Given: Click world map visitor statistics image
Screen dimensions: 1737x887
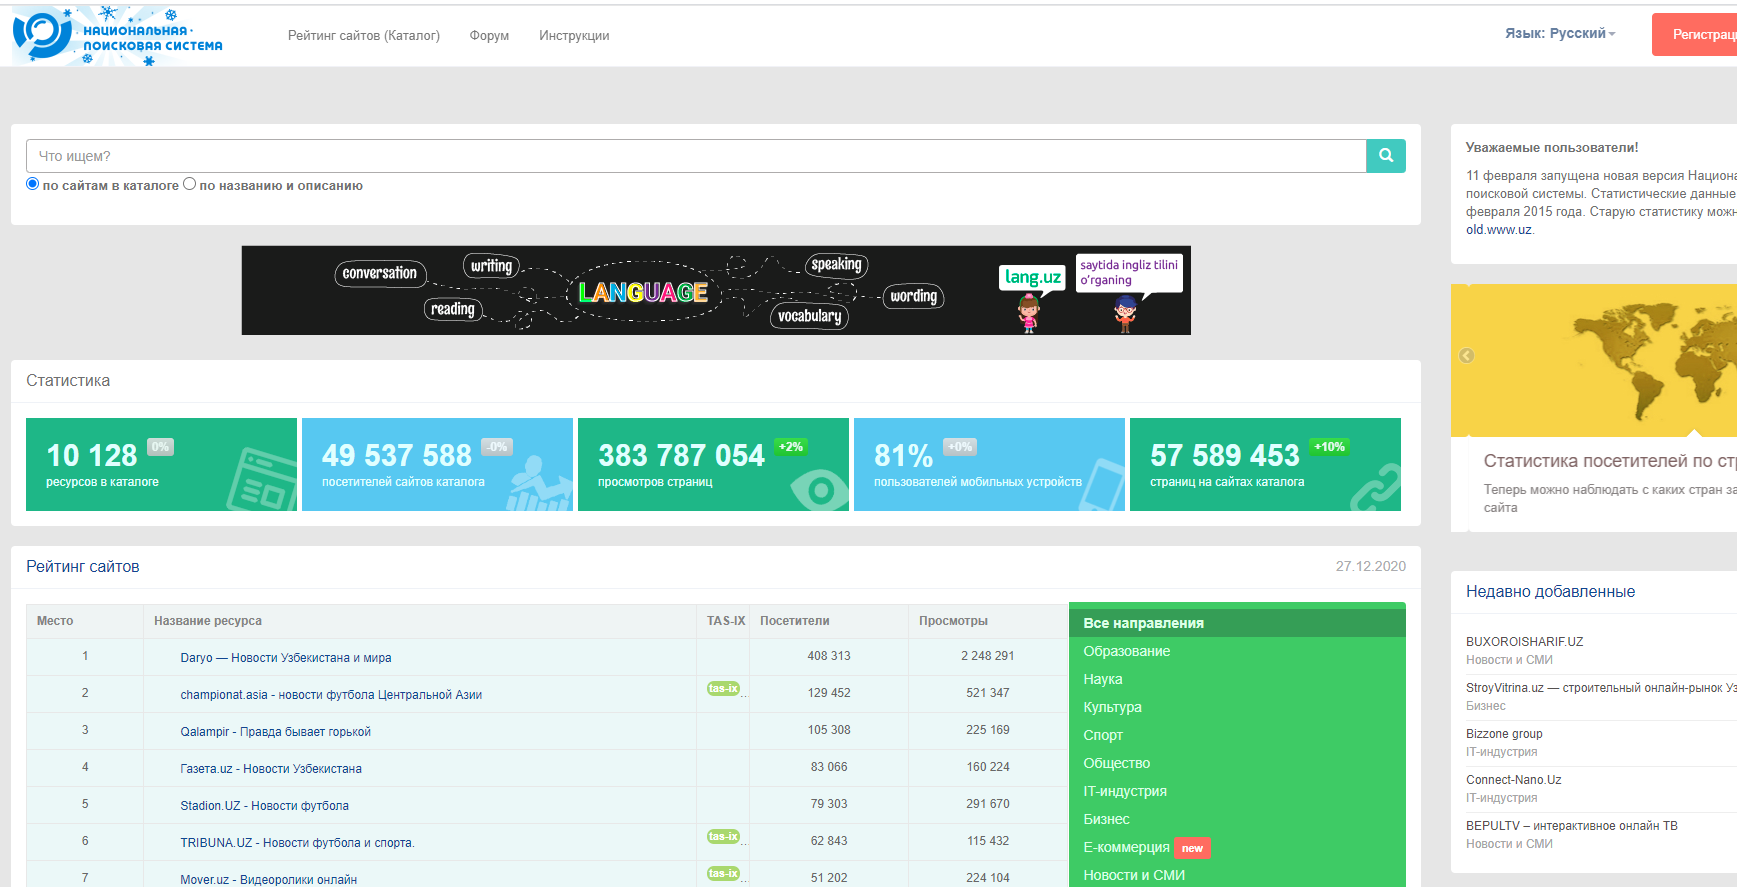Looking at the screenshot, I should tap(1594, 360).
